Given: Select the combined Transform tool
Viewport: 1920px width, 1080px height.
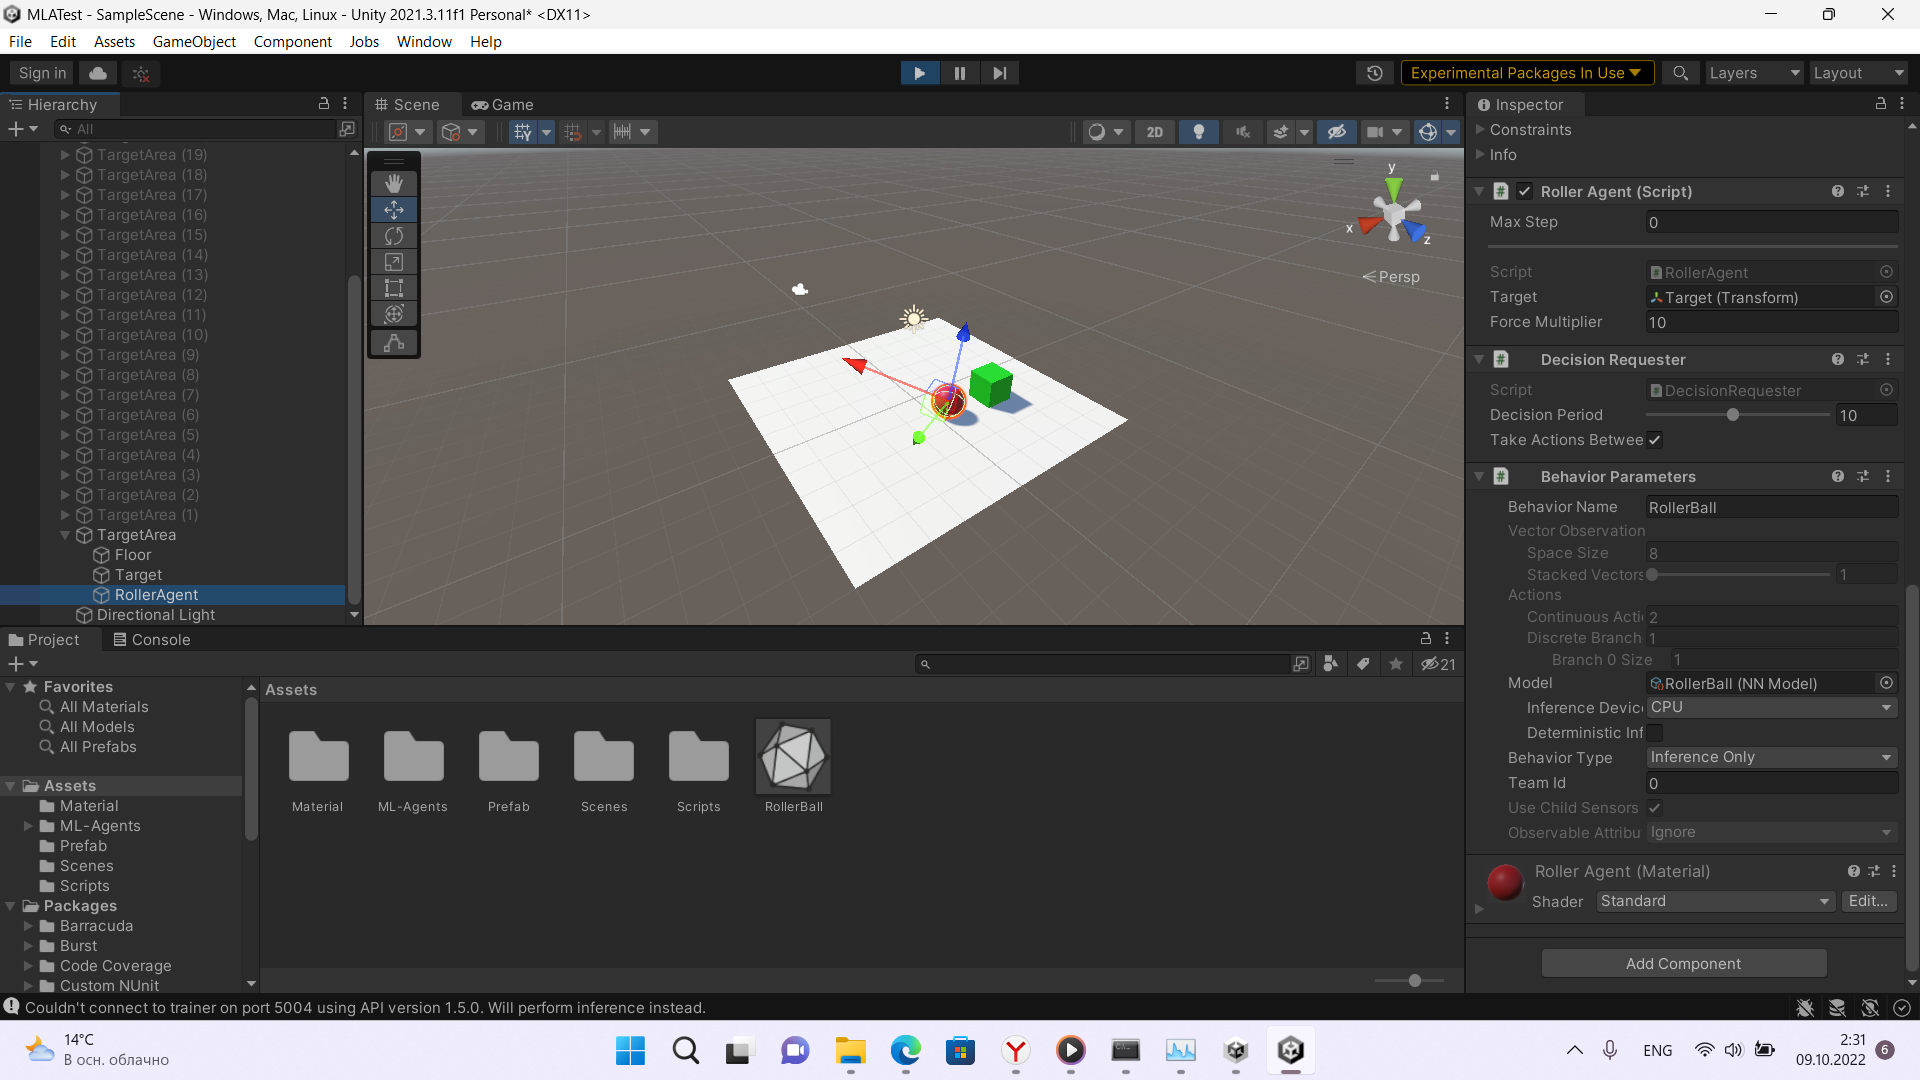Looking at the screenshot, I should 394,314.
